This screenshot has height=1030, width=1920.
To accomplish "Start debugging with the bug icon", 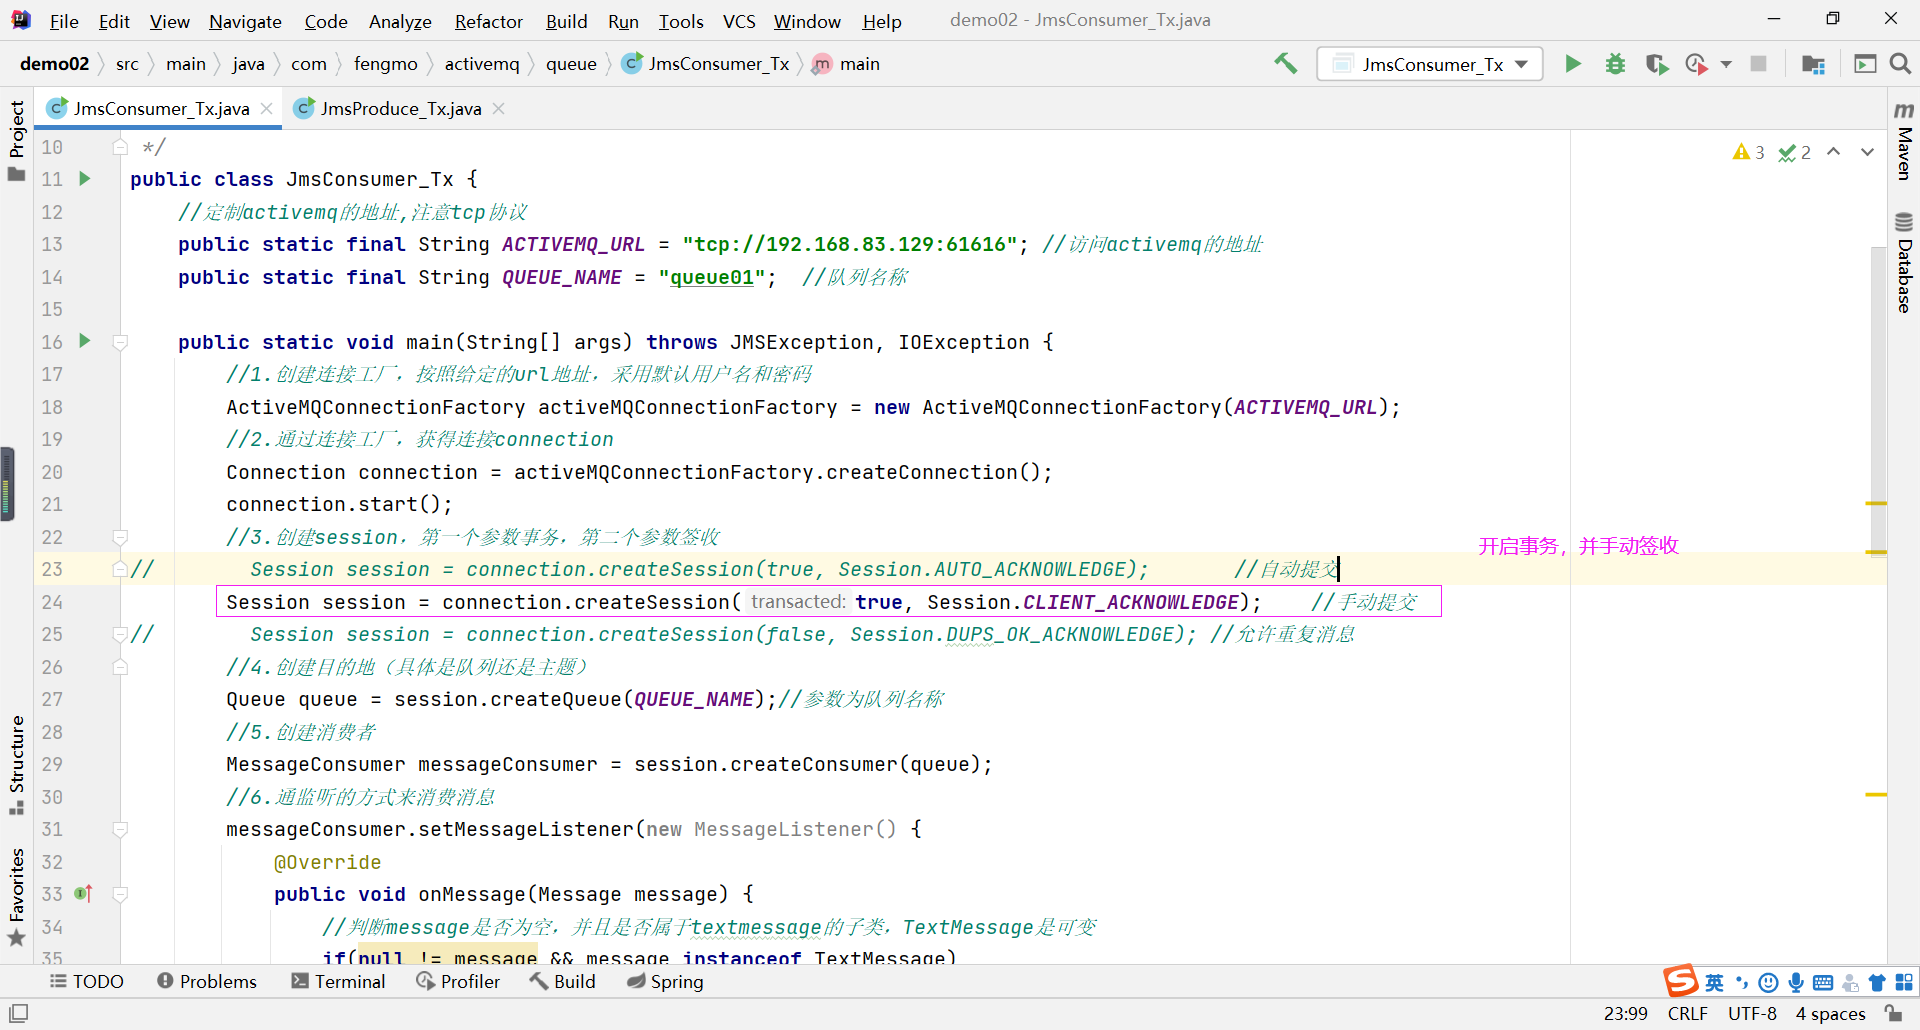I will pos(1615,64).
